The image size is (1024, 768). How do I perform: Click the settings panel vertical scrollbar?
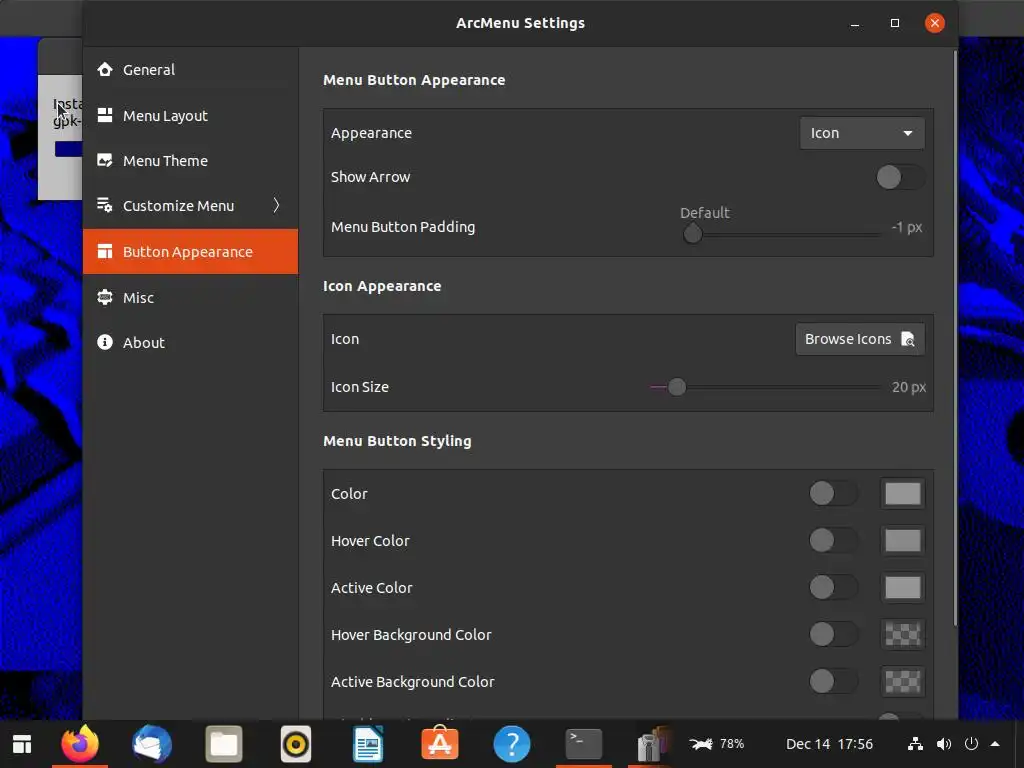coord(955,340)
